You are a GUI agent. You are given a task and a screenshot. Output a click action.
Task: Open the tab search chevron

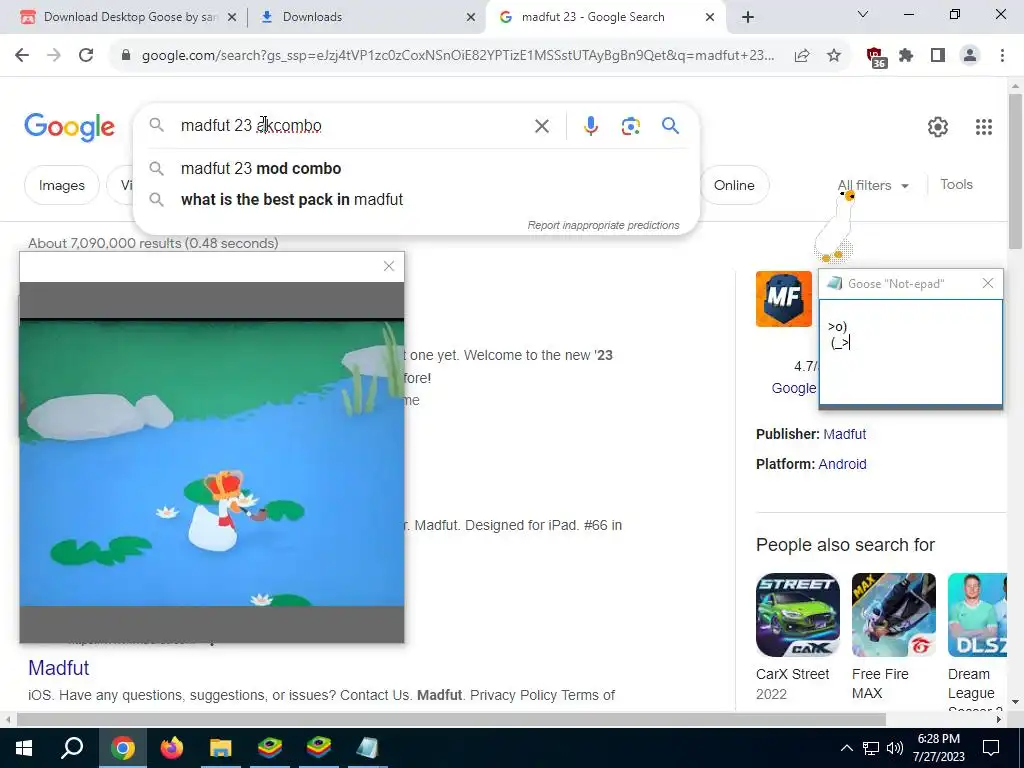point(863,14)
